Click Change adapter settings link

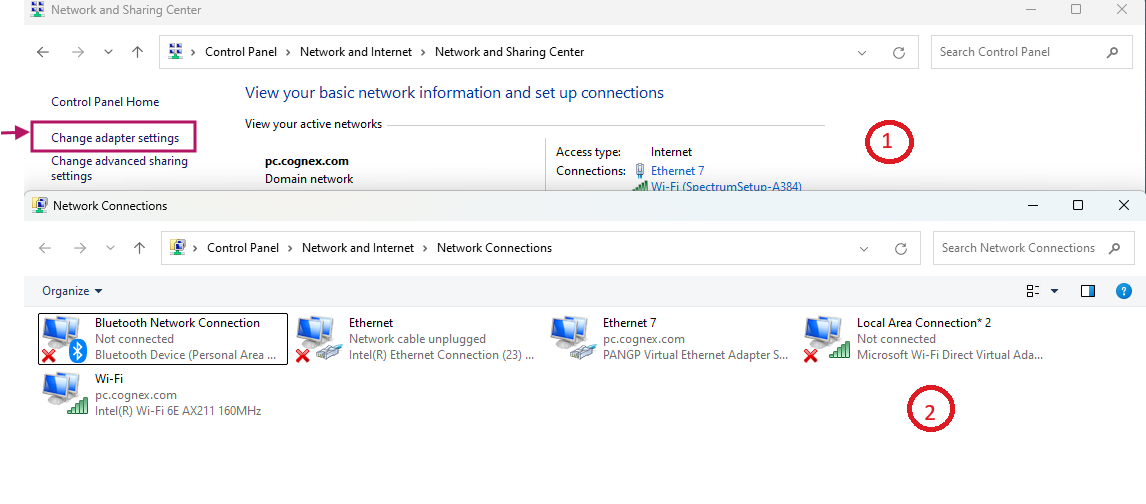tap(115, 138)
